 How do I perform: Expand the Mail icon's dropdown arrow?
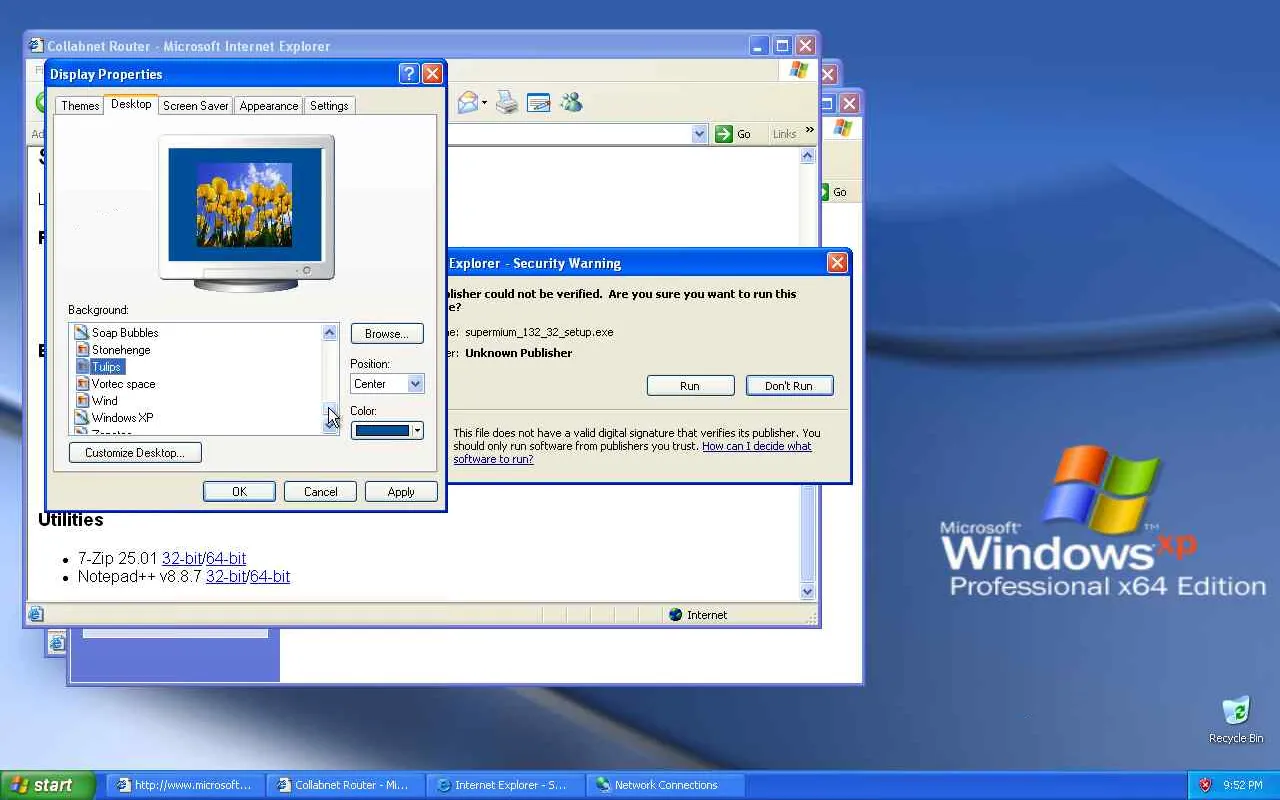484,103
